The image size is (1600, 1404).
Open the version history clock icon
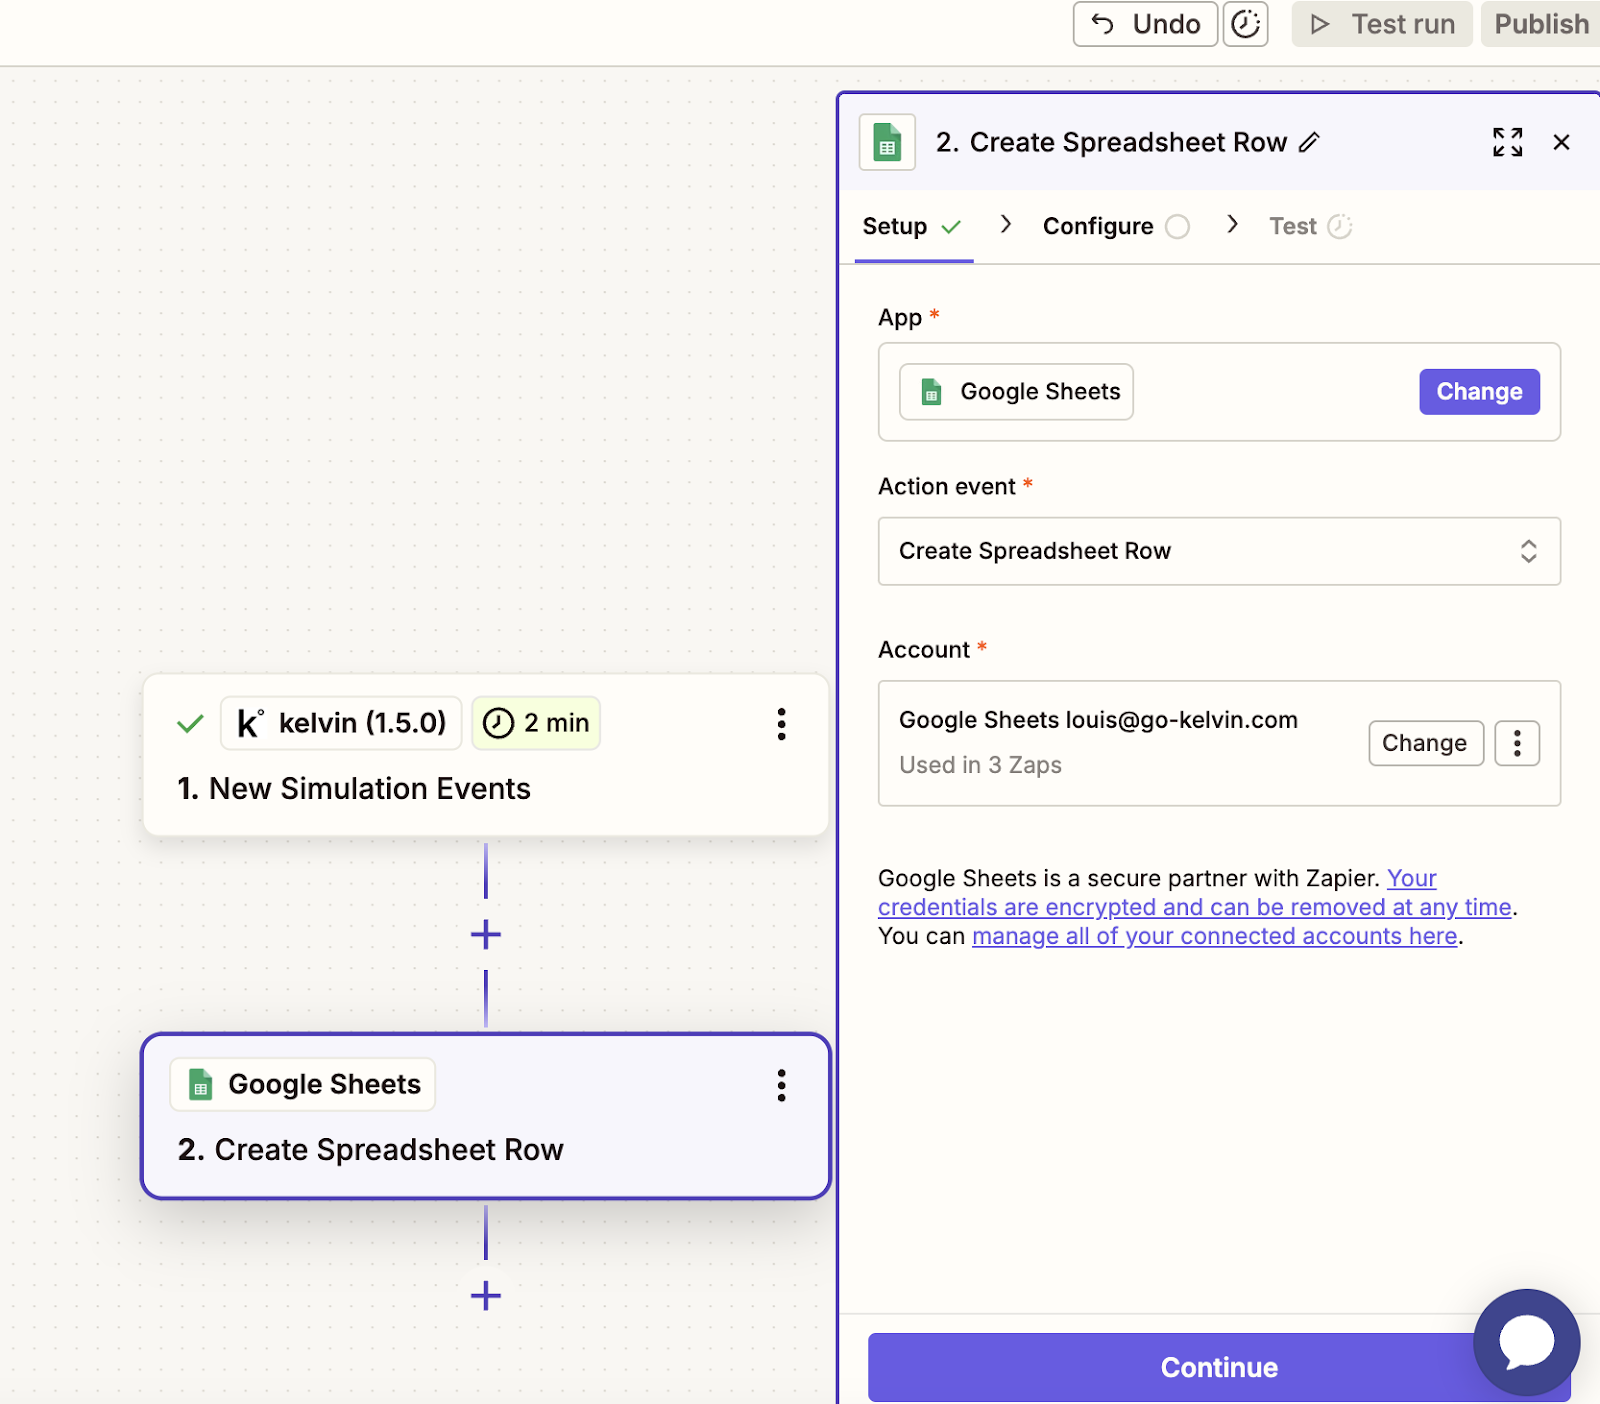(1246, 24)
